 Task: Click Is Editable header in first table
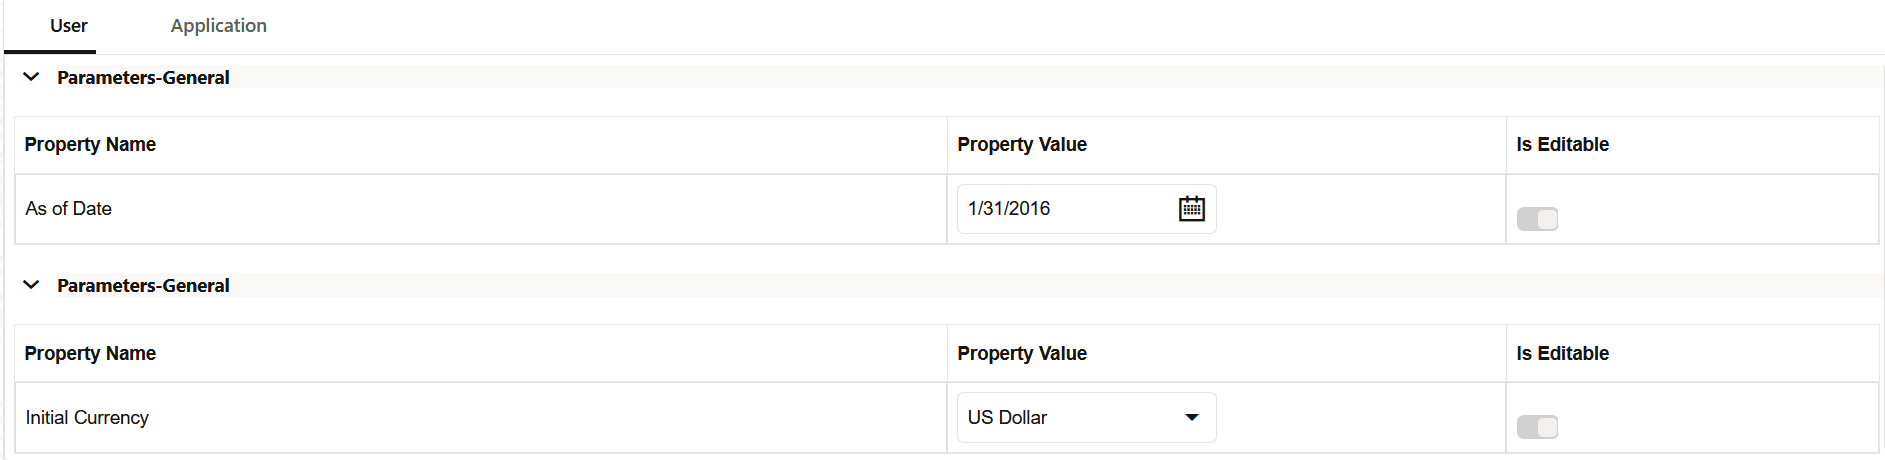(x=1562, y=144)
